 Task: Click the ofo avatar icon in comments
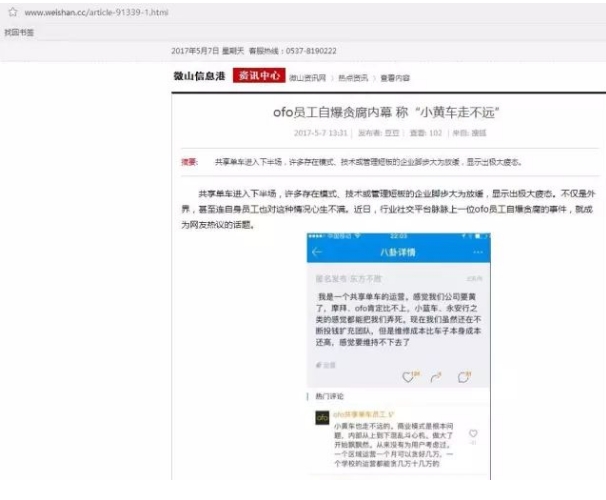click(x=322, y=417)
